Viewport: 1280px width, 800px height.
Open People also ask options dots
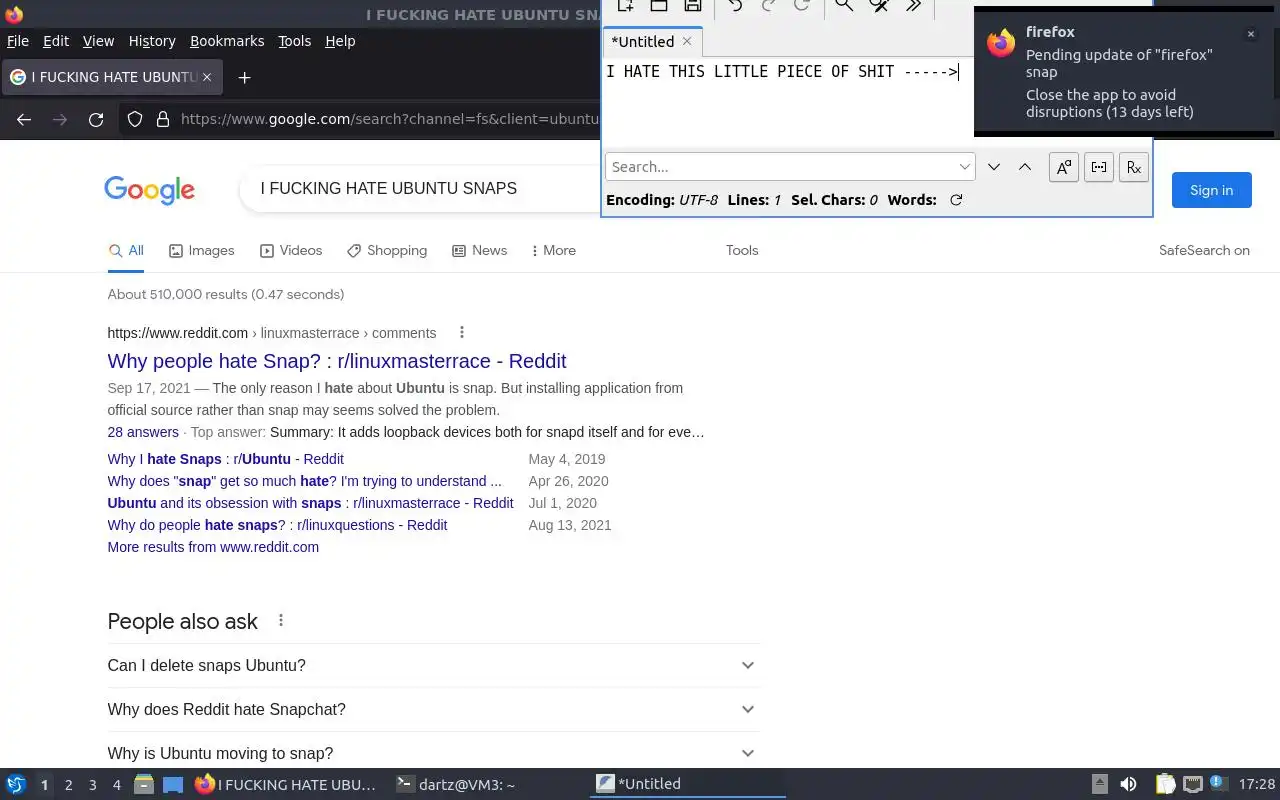[281, 621]
